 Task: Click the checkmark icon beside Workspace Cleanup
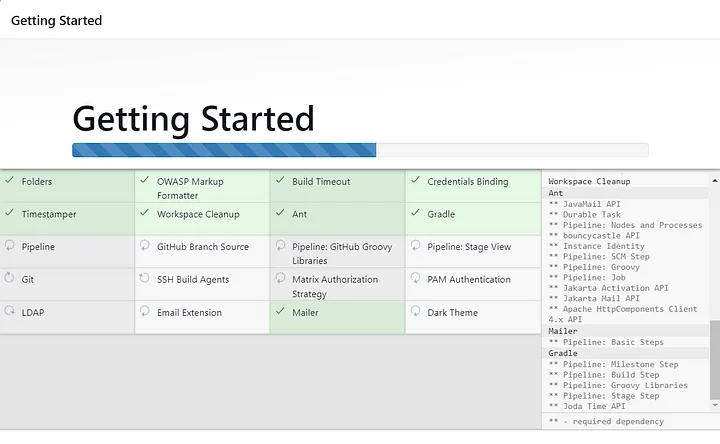point(145,213)
